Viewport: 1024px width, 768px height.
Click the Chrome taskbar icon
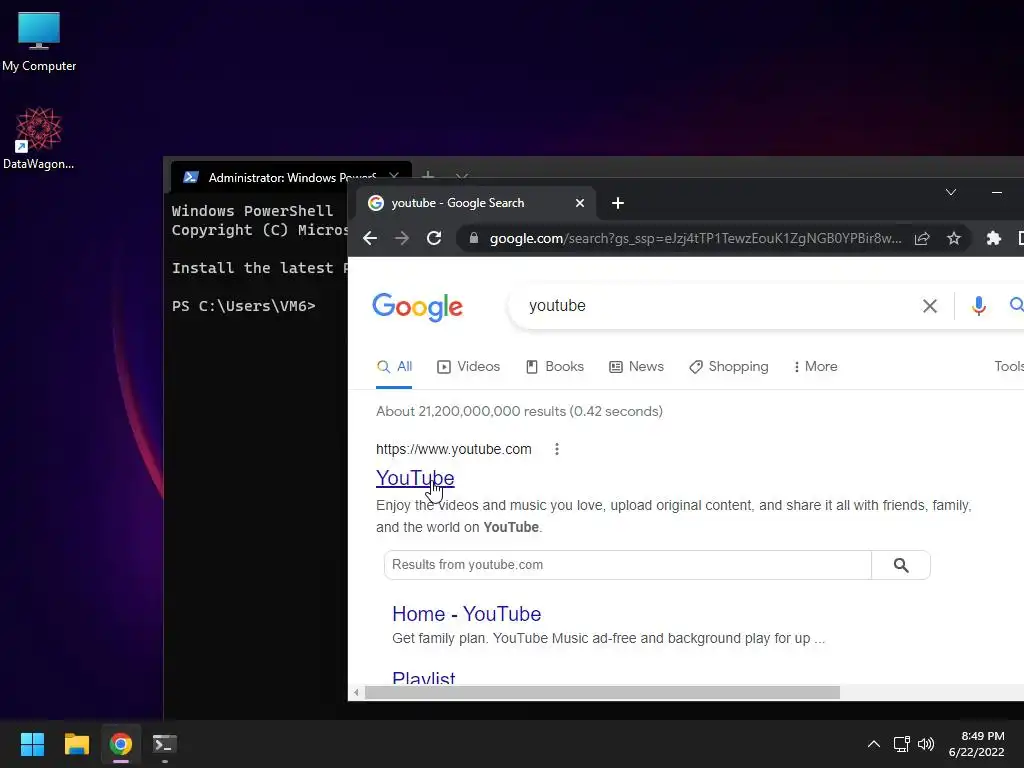[121, 744]
